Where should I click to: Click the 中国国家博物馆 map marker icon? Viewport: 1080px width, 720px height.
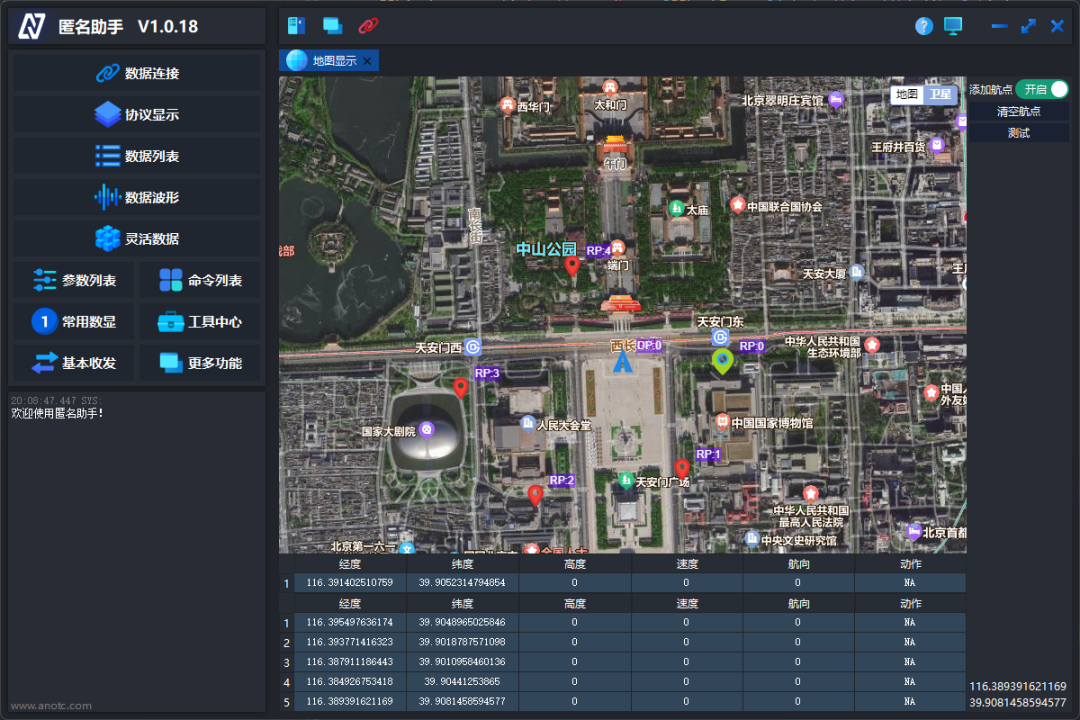coord(722,421)
